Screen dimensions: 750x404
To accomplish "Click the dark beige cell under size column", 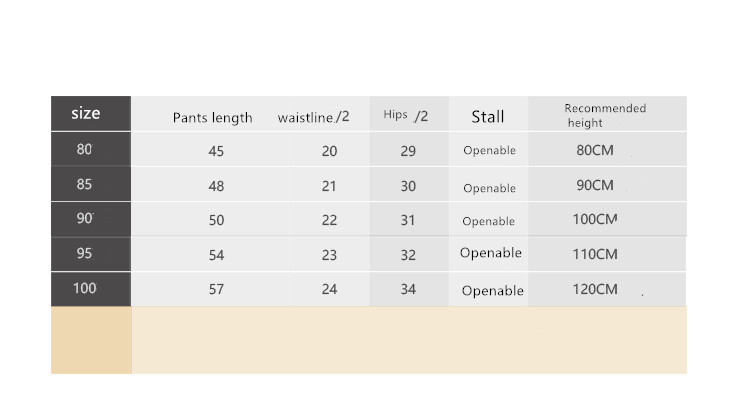I will tap(91, 340).
